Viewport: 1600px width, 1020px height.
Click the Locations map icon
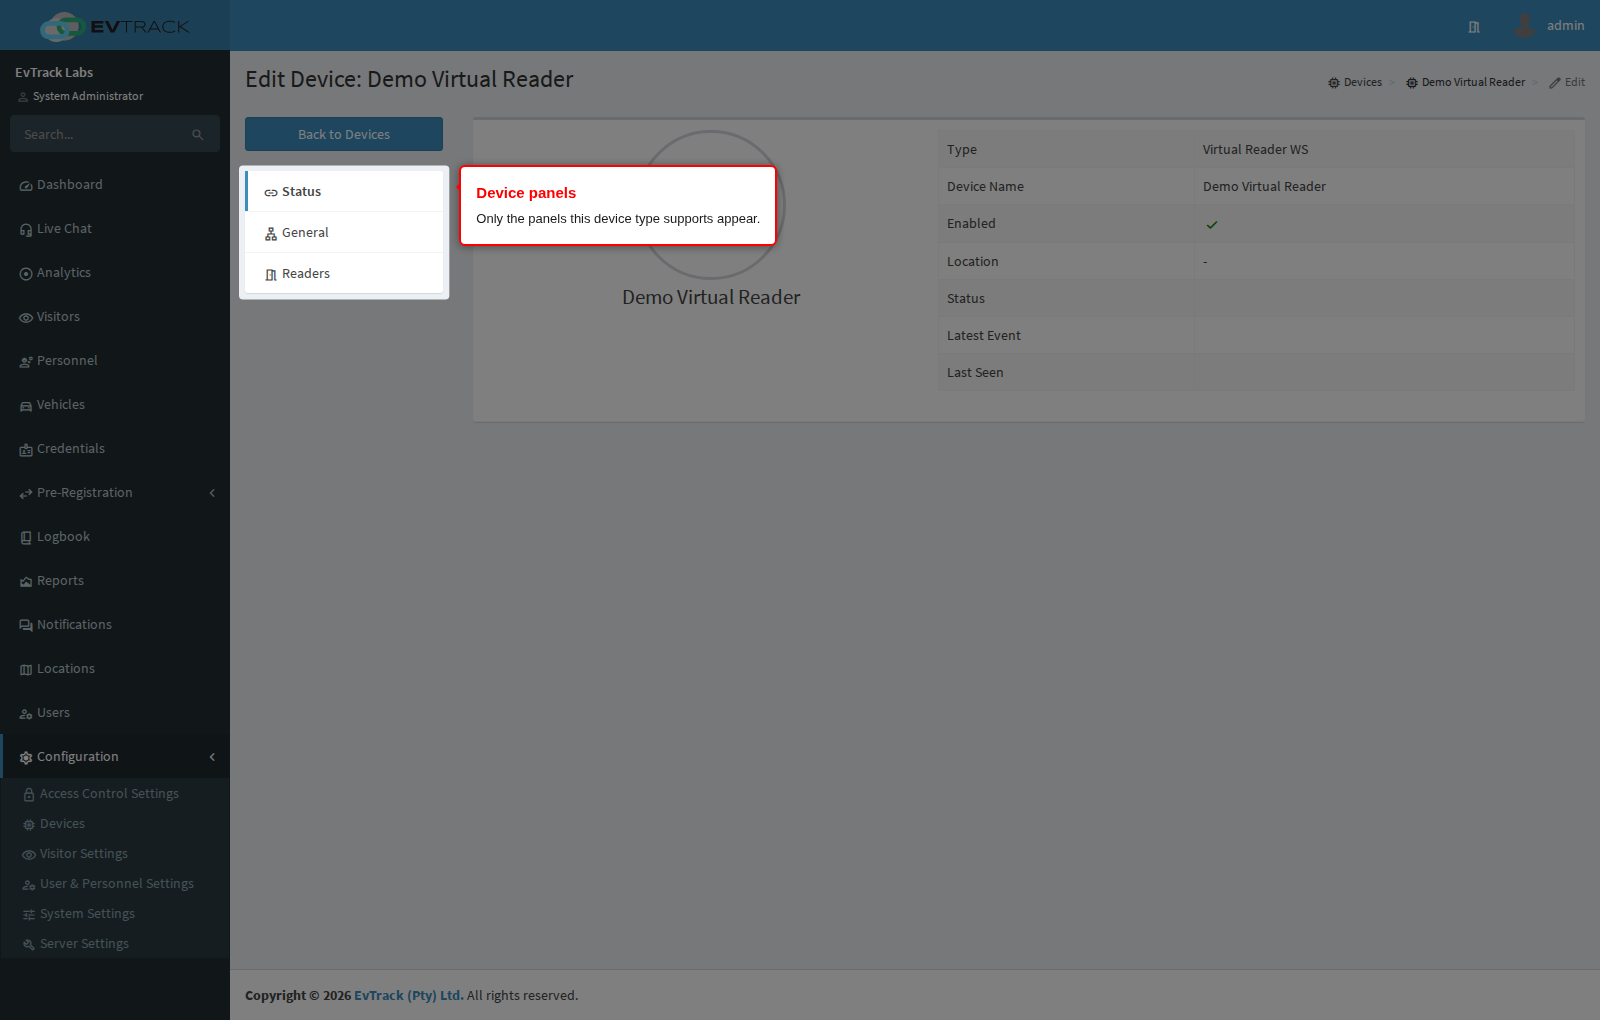tap(26, 670)
